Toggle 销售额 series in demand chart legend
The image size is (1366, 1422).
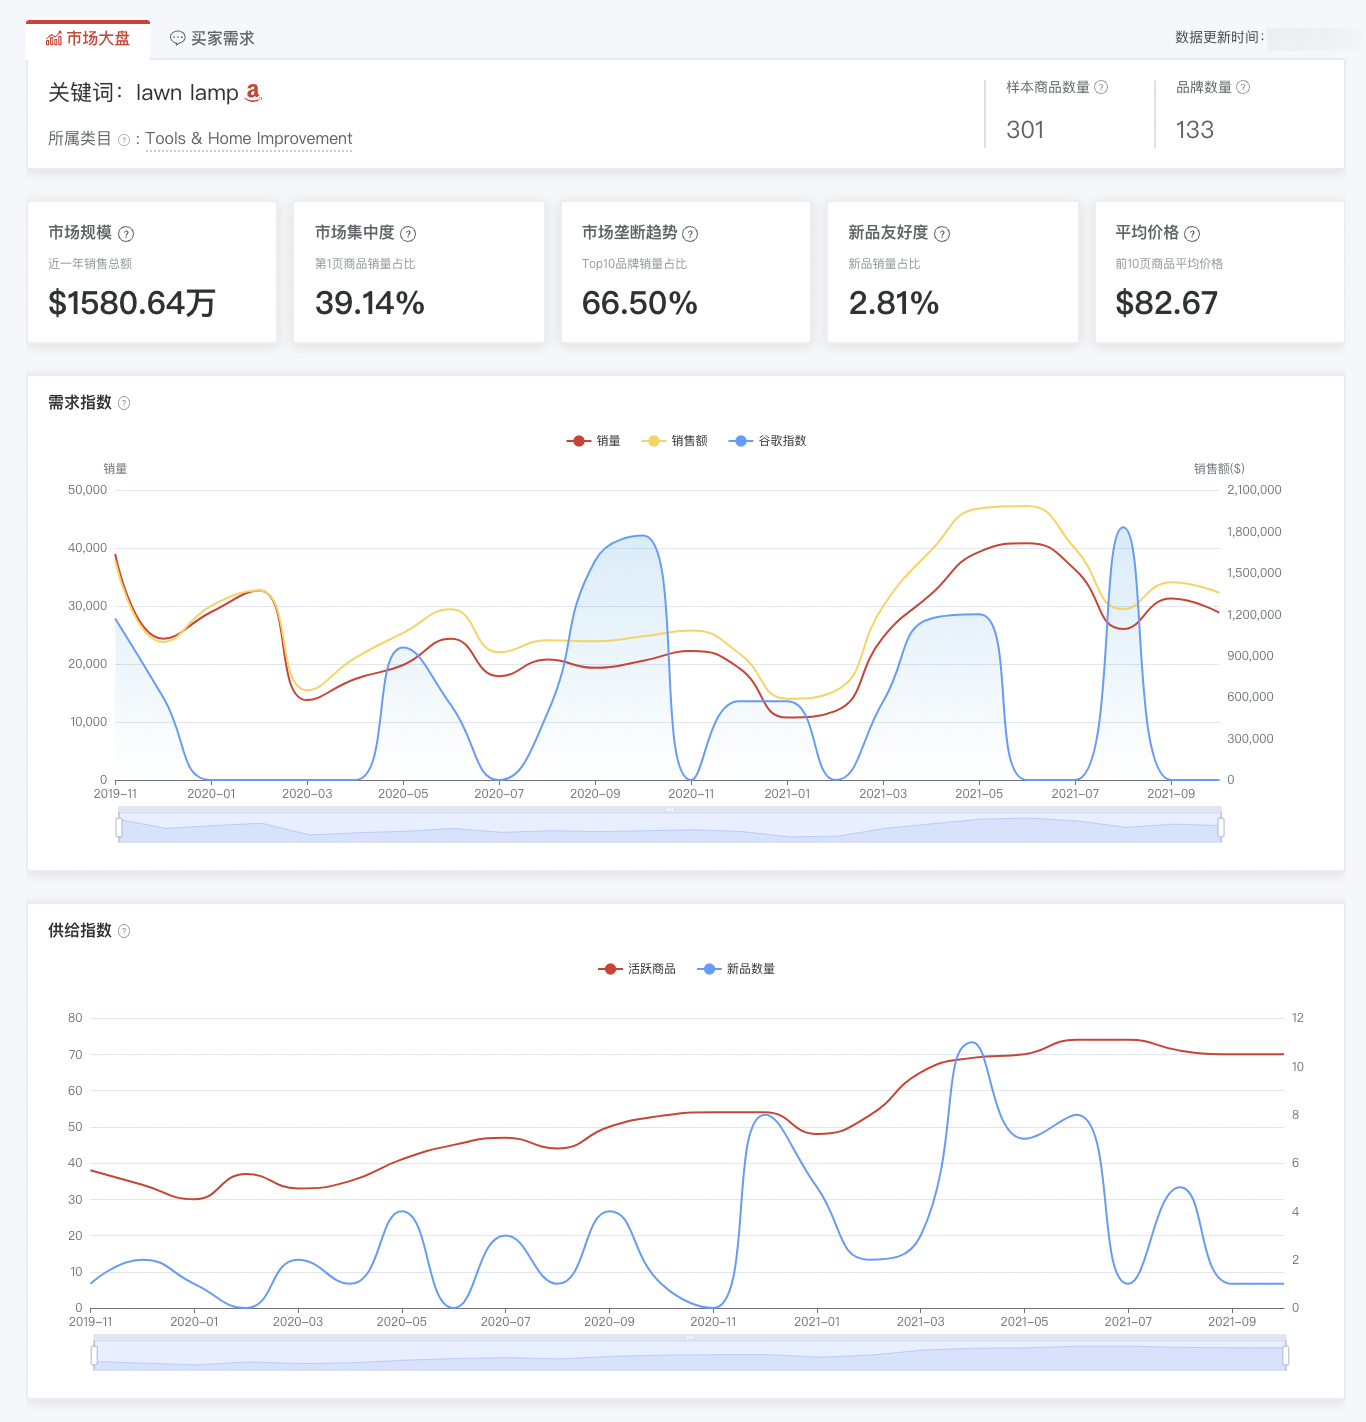(675, 441)
